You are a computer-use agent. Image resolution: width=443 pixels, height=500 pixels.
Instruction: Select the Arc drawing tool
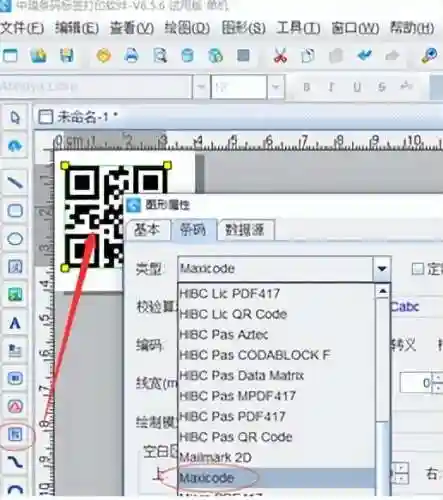(x=15, y=489)
